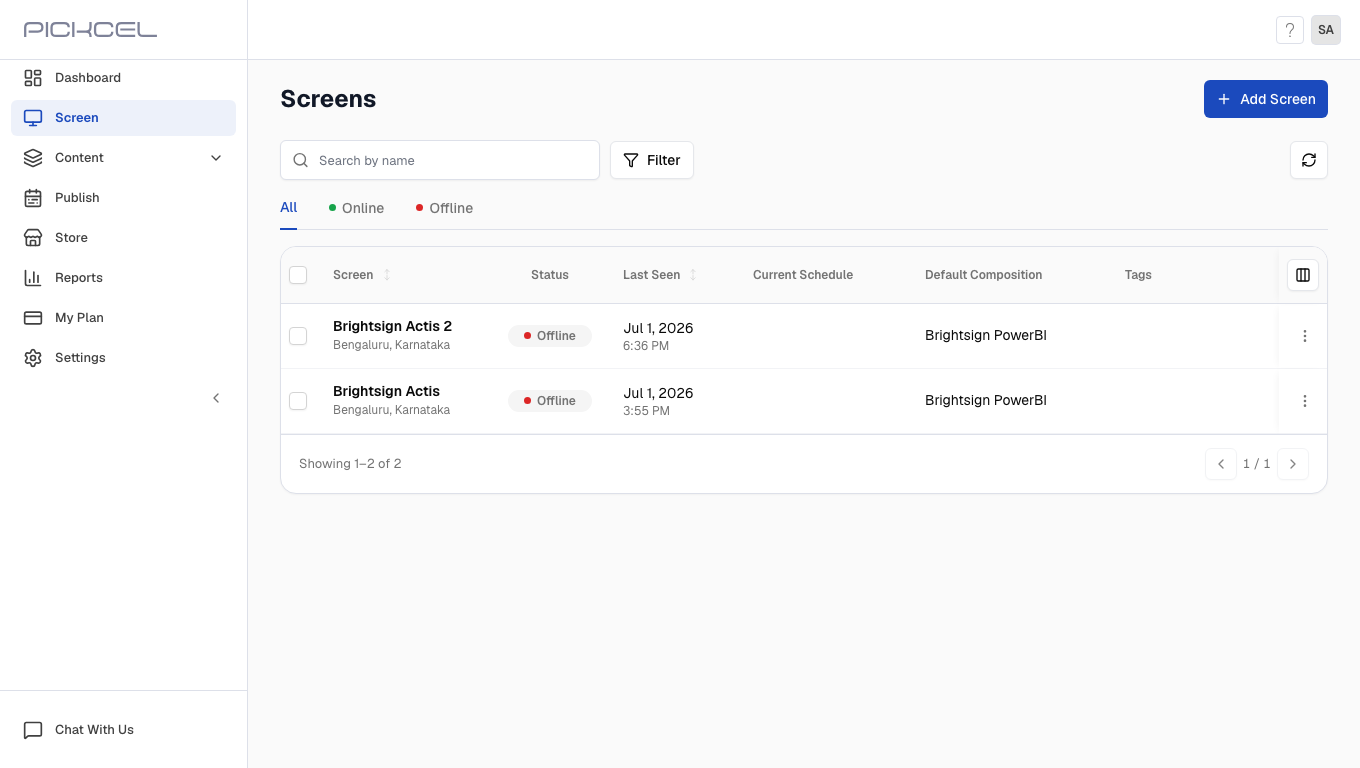
Task: Click Brightsign PowerBI in the 6:36 PM row
Action: (986, 336)
